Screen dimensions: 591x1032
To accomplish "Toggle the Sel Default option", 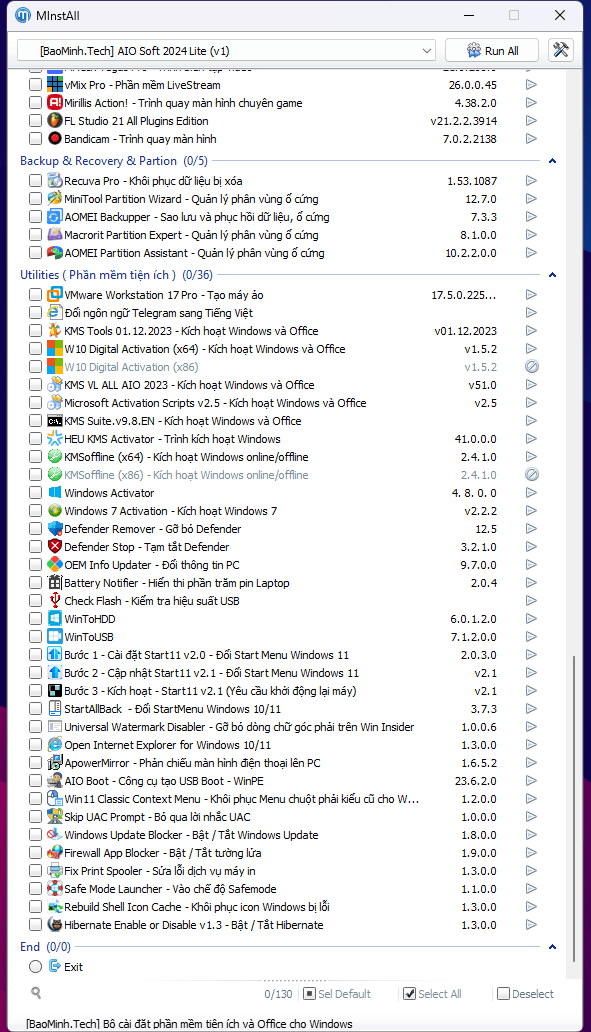I will tap(309, 994).
